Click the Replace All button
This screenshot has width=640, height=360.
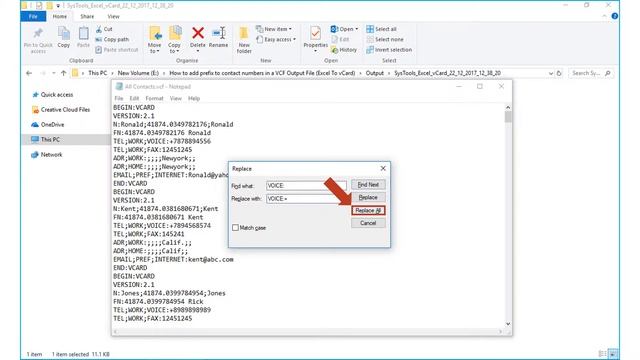click(x=368, y=211)
